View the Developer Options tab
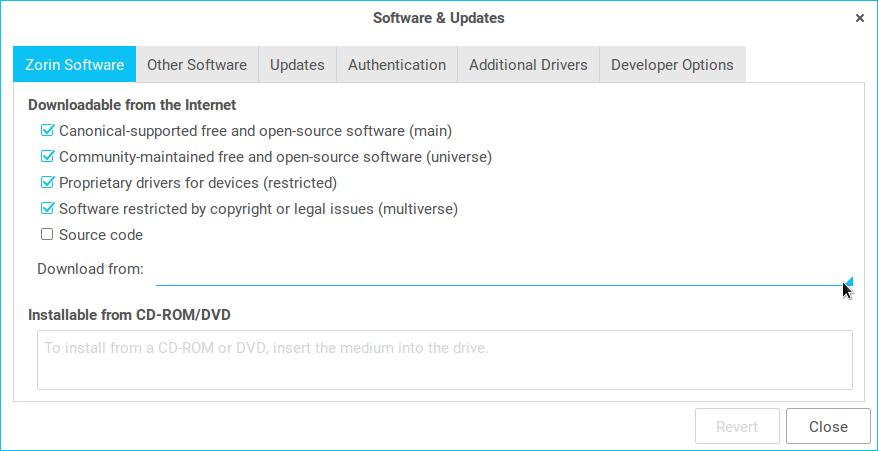This screenshot has height=451, width=878. [x=672, y=65]
